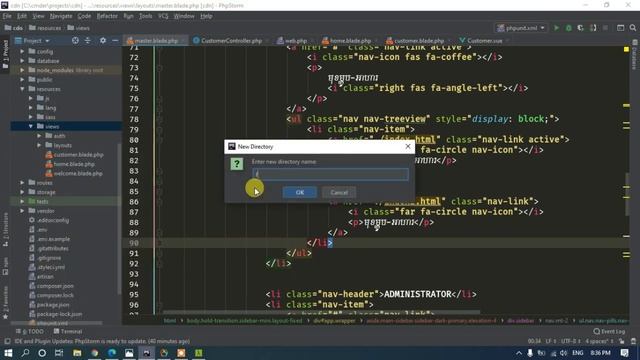640x360 pixels.
Task: Open Project panel settings gear
Action: click(103, 40)
